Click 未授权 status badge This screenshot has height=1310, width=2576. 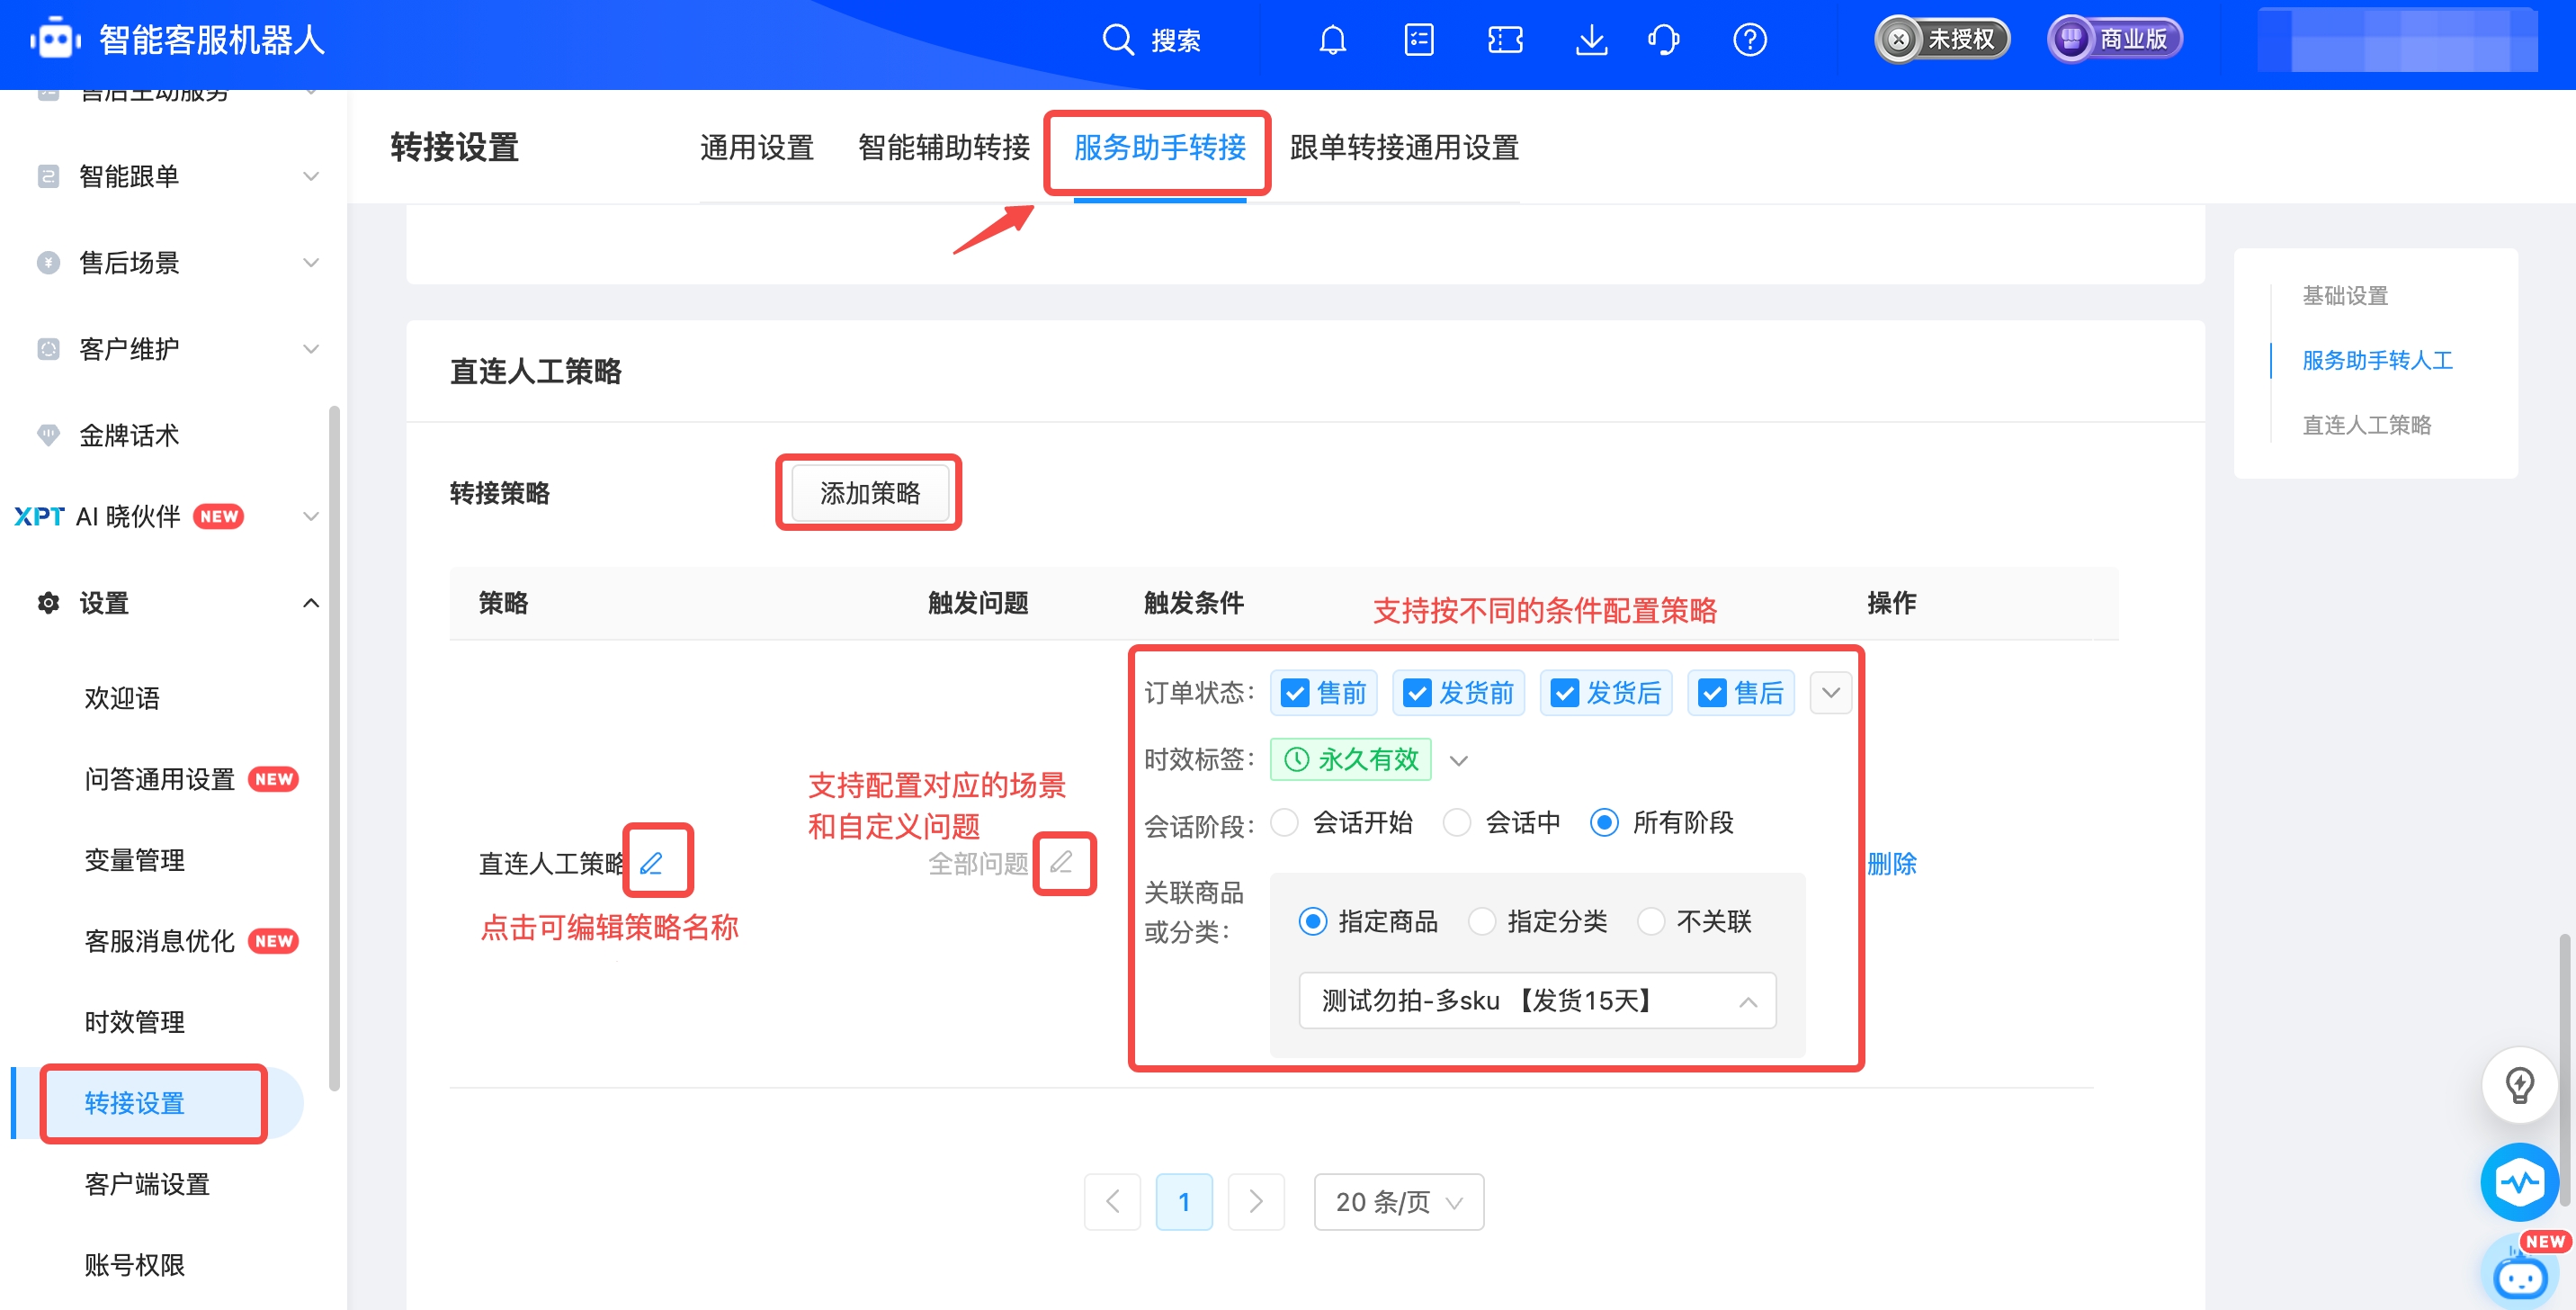point(1942,39)
